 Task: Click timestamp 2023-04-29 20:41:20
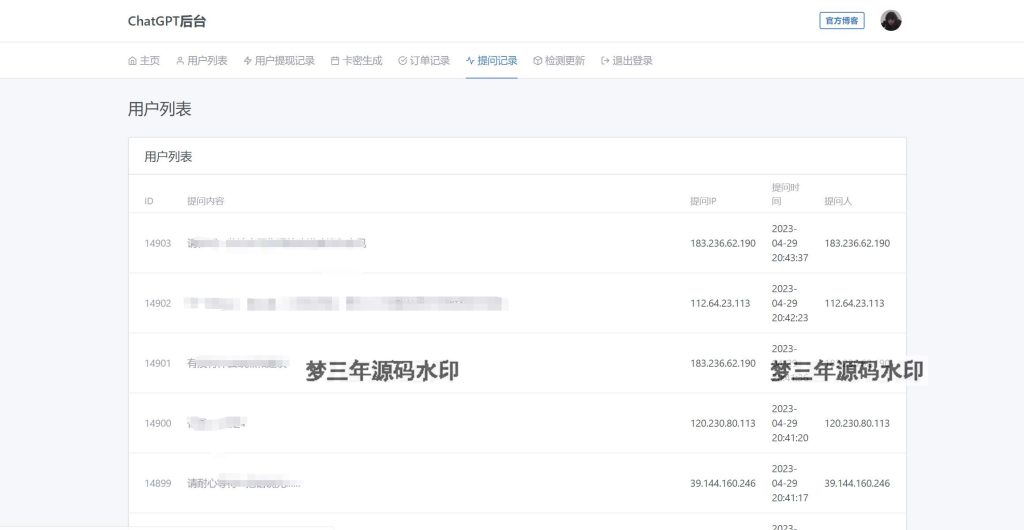pos(790,424)
